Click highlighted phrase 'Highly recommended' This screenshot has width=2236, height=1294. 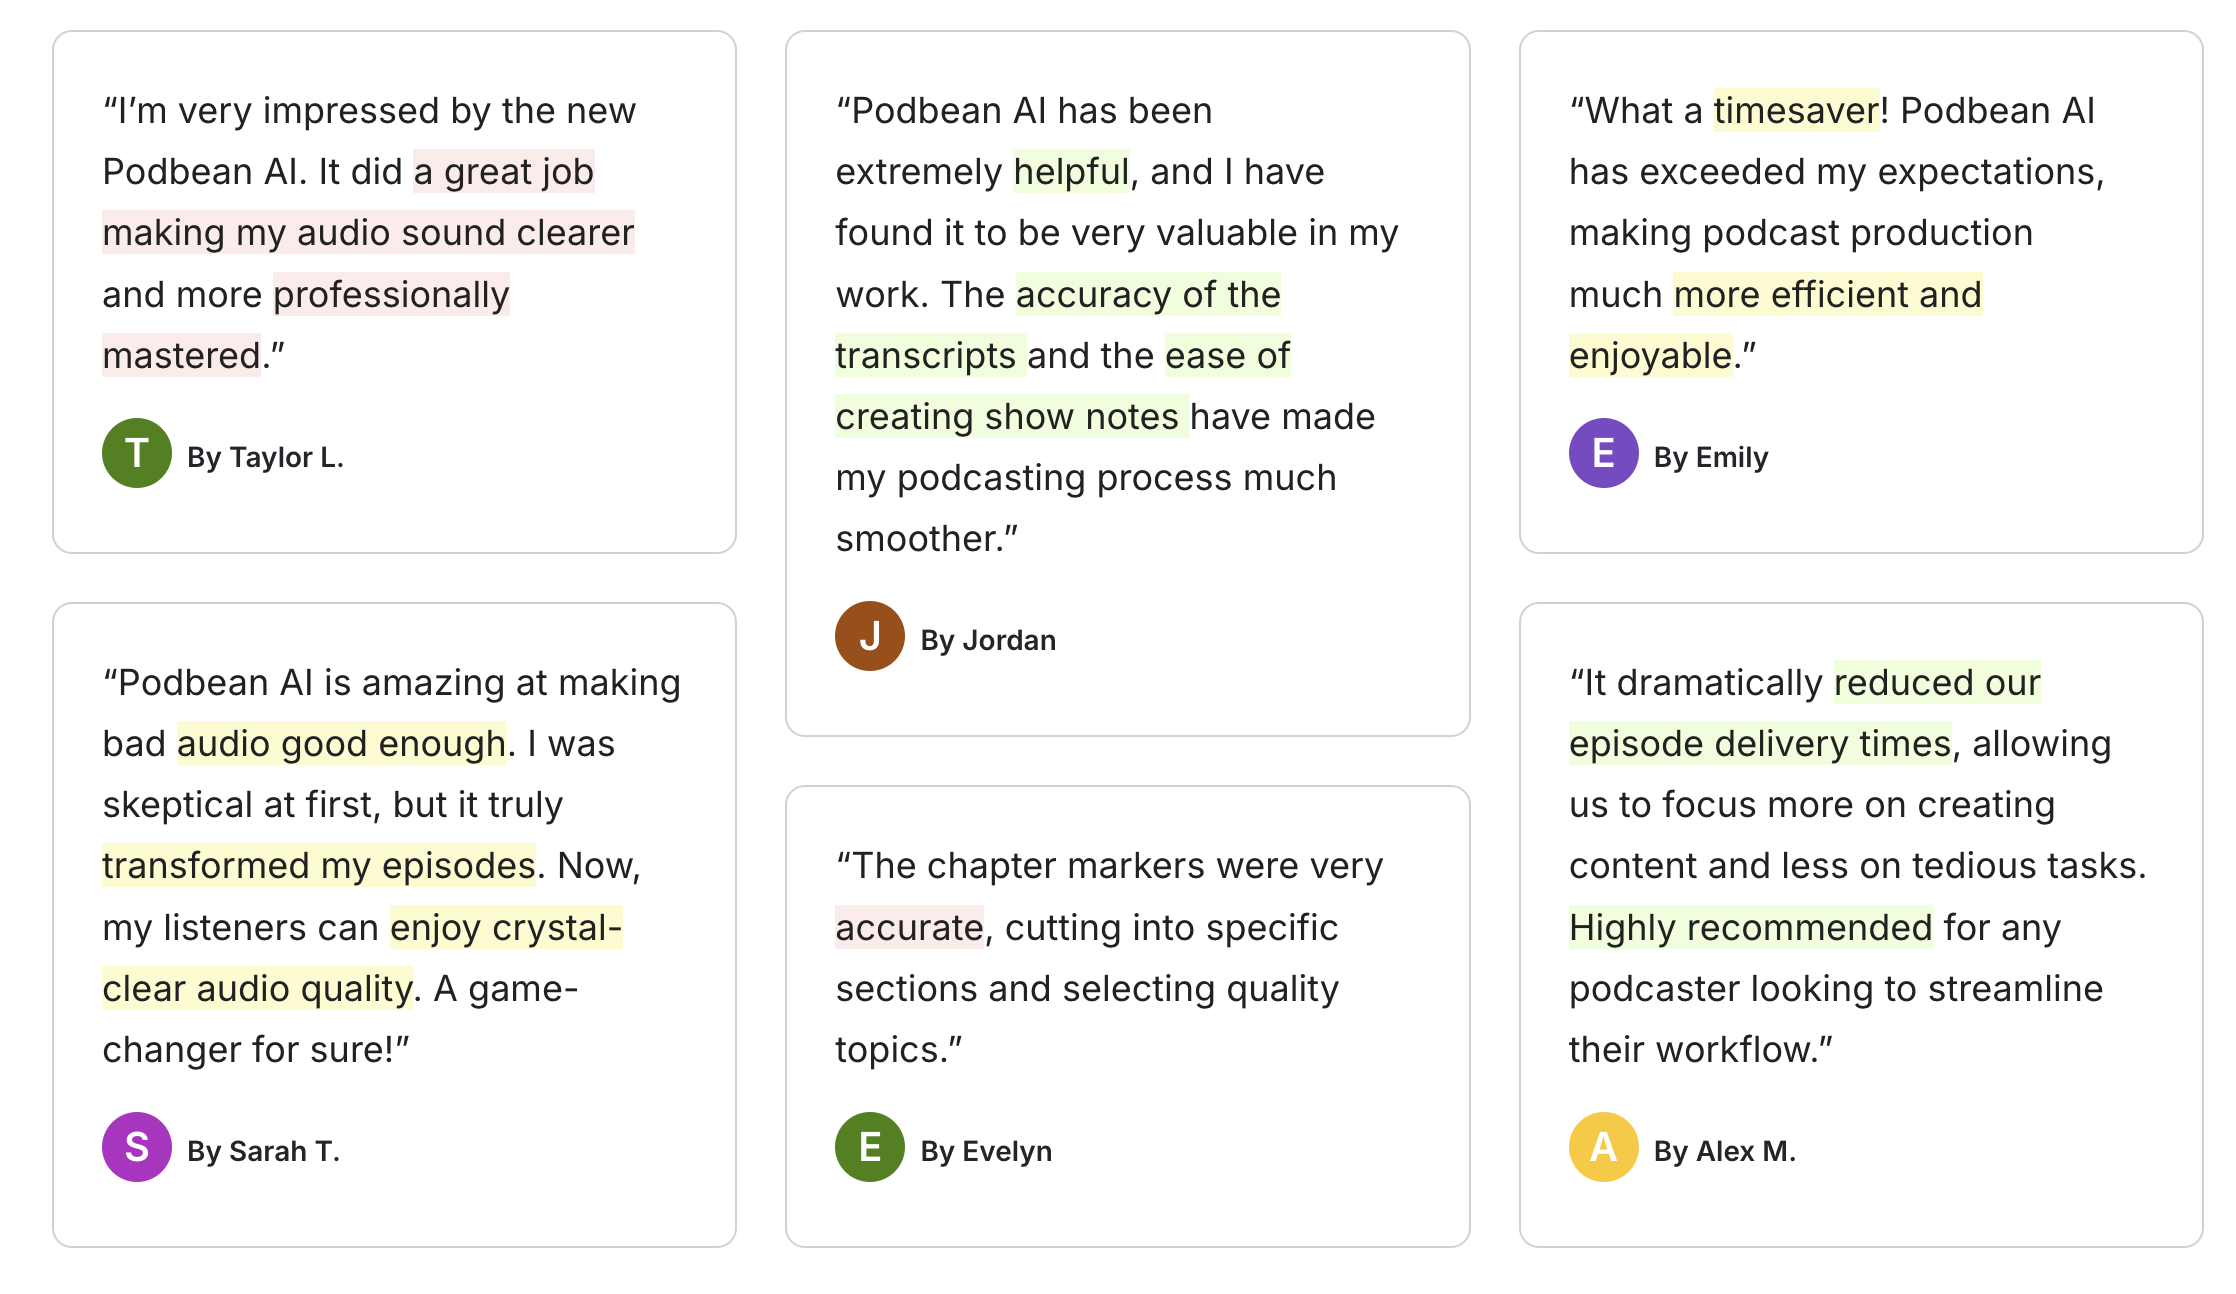coord(1751,928)
